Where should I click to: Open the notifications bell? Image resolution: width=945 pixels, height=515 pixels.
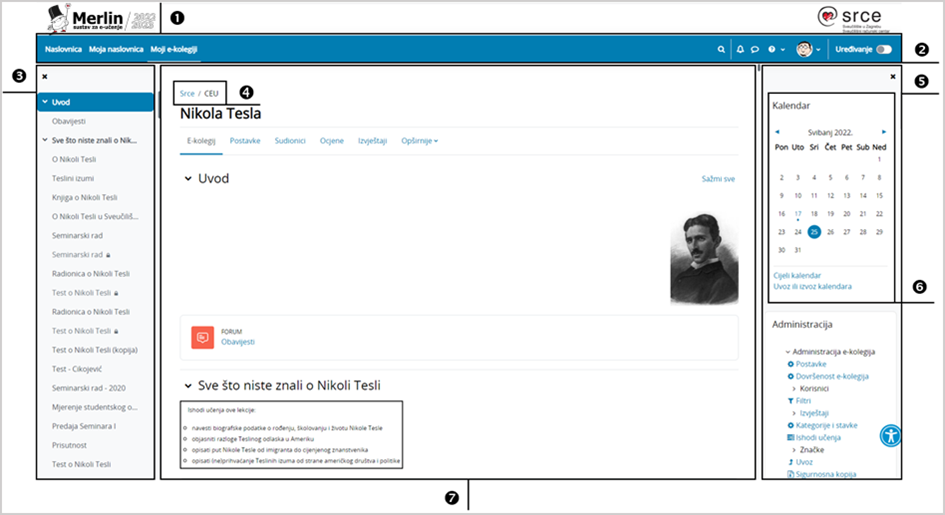coord(740,48)
